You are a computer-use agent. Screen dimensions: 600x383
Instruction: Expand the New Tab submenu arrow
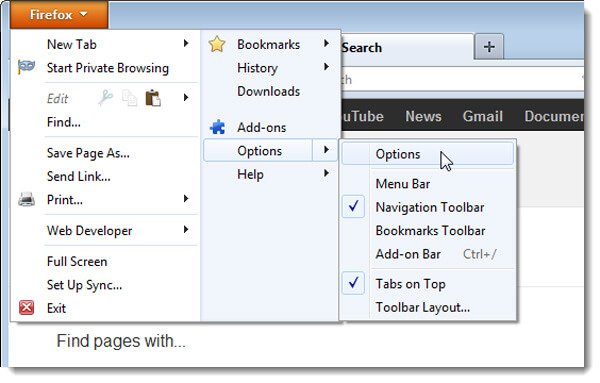(x=186, y=43)
